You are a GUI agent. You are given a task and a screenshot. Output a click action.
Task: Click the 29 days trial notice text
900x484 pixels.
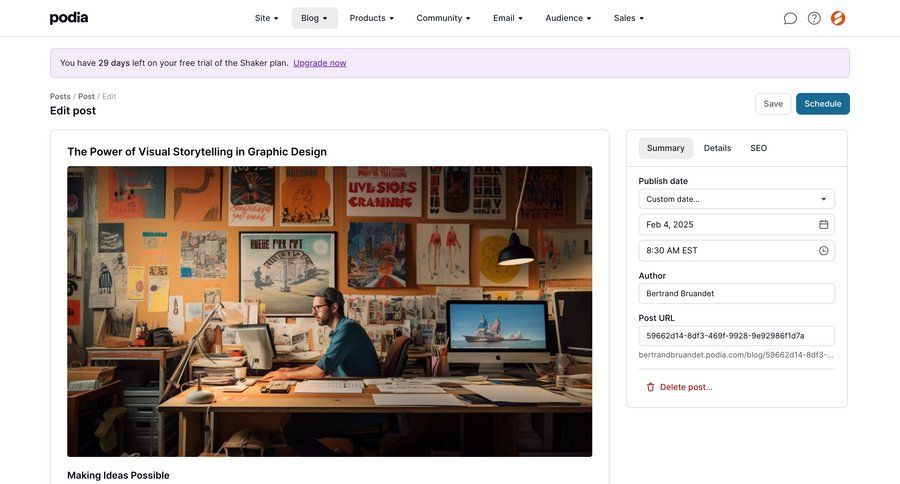[x=174, y=63]
